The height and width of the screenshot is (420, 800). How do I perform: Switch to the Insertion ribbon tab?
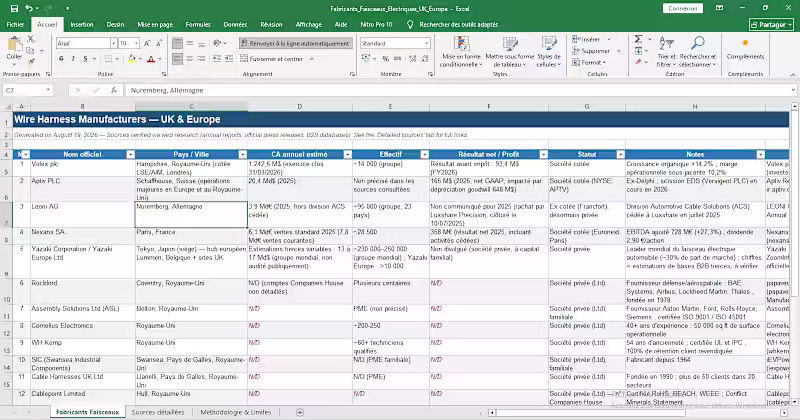82,24
